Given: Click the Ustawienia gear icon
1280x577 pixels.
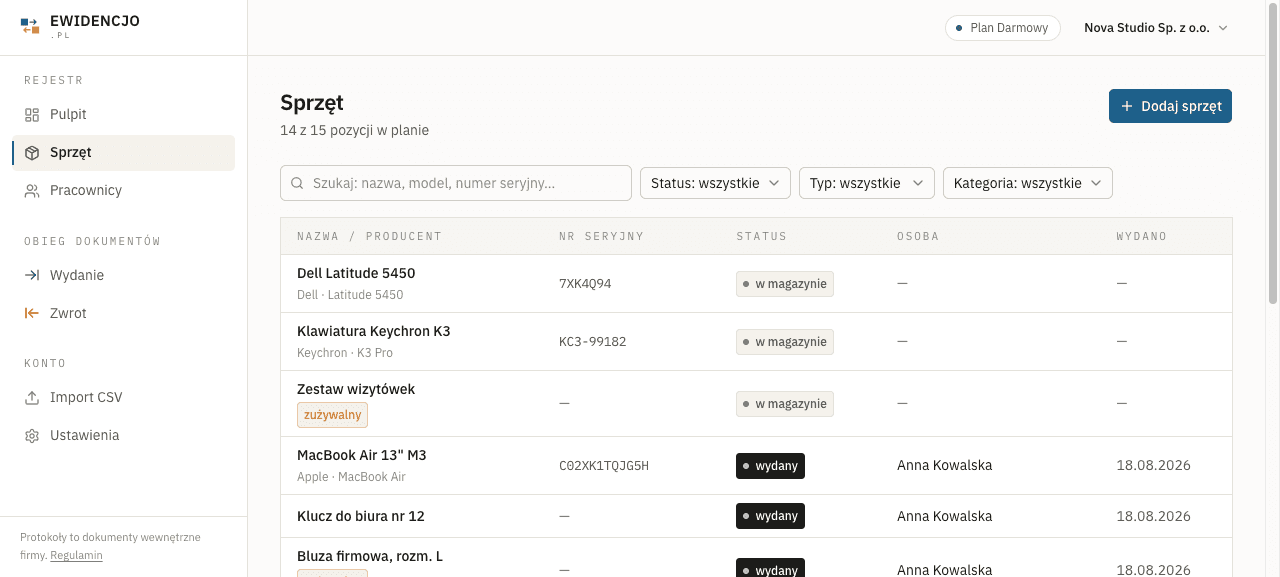Looking at the screenshot, I should (32, 436).
